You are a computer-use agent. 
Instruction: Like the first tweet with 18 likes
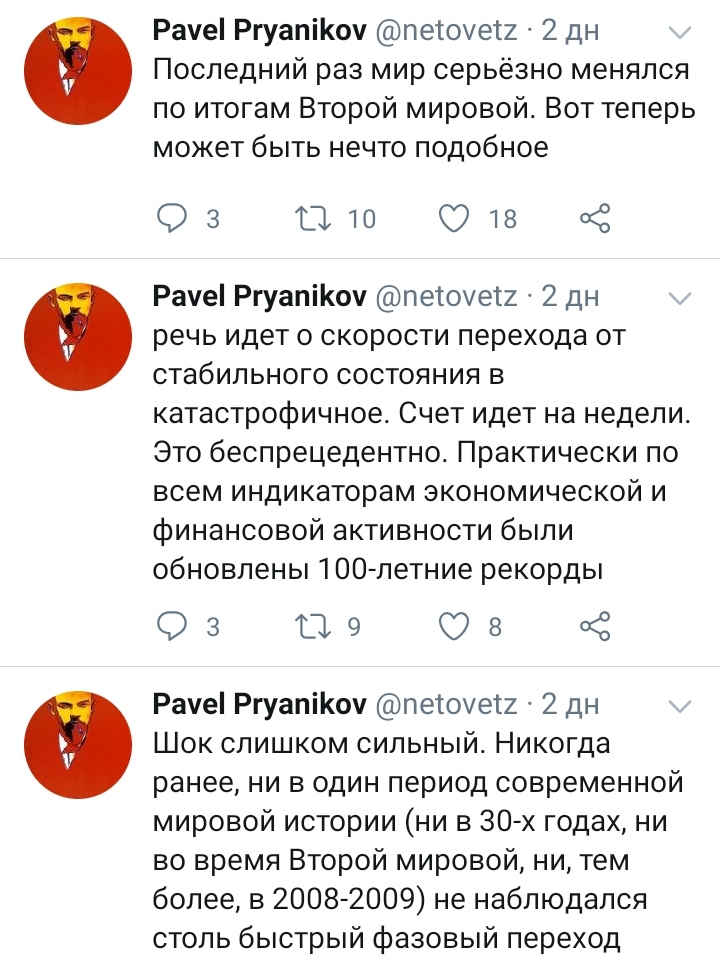(454, 218)
